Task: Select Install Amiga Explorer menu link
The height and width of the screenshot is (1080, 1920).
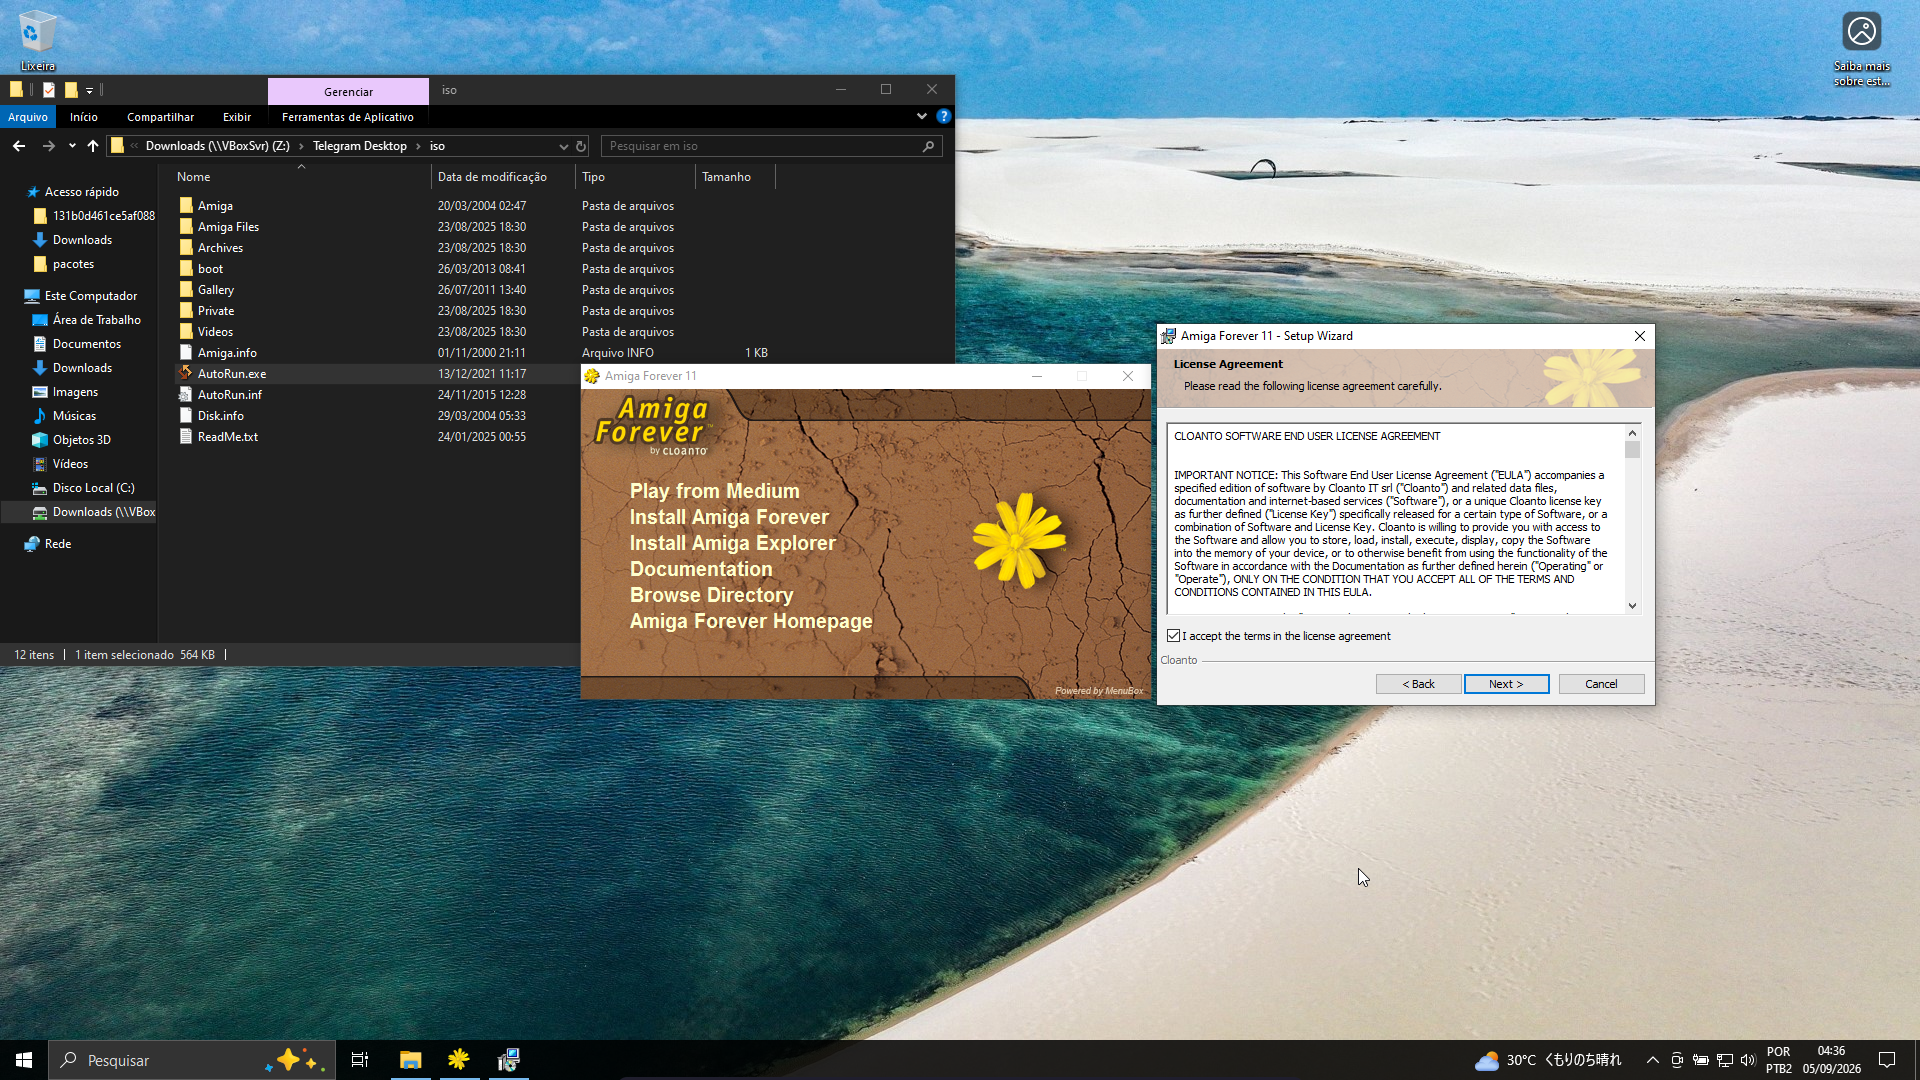Action: 732,543
